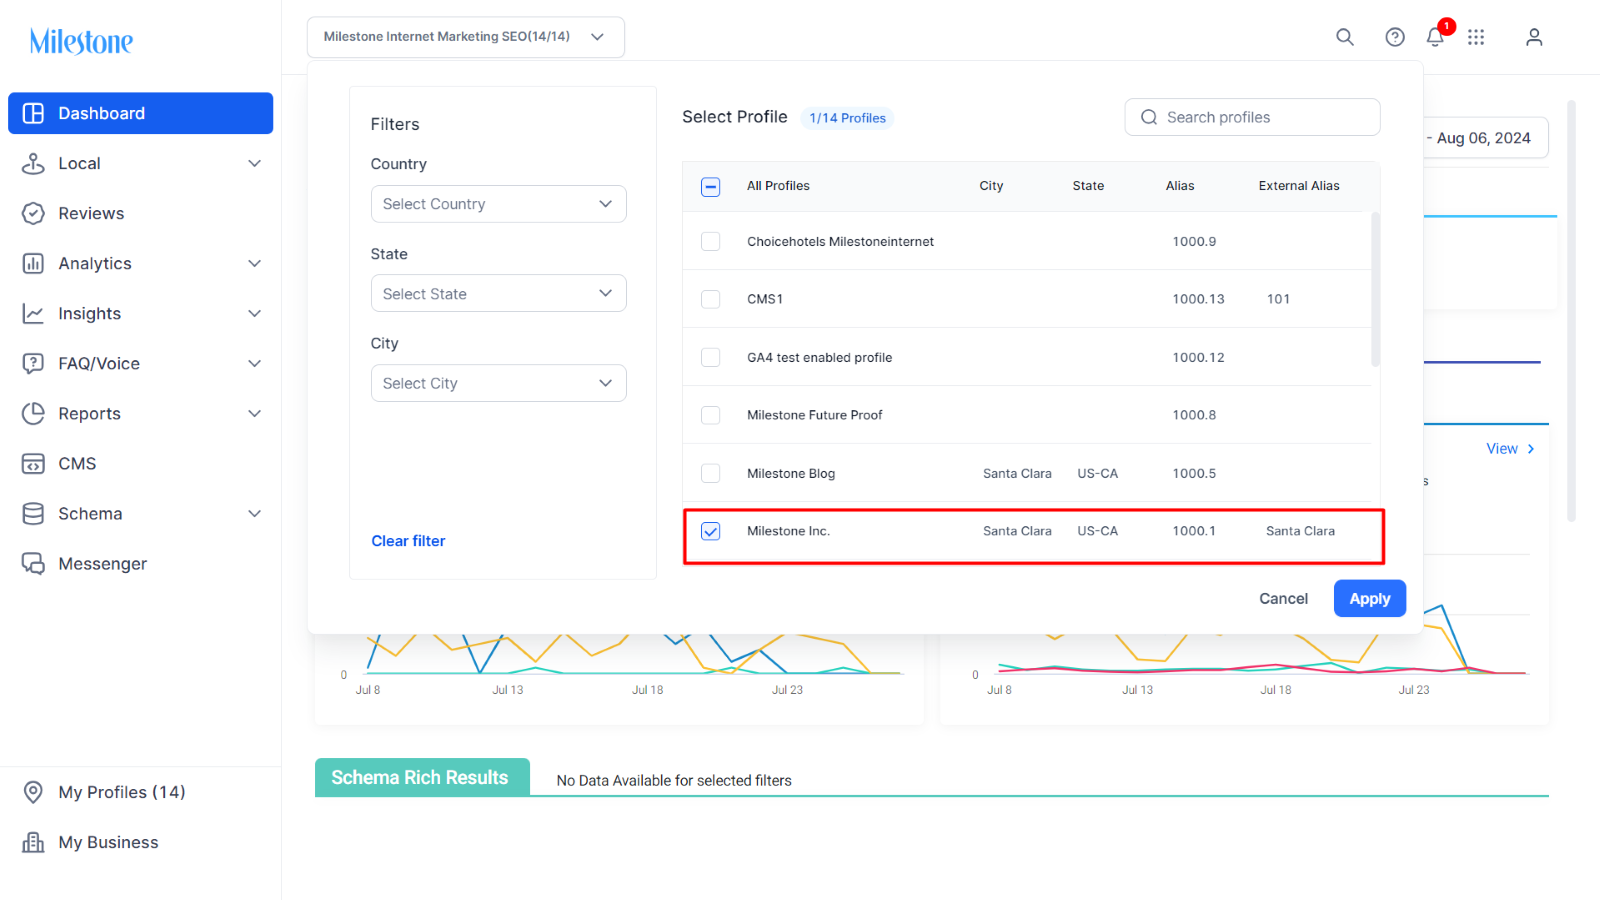
Task: Click the Local map pin icon
Action: pyautogui.click(x=33, y=163)
